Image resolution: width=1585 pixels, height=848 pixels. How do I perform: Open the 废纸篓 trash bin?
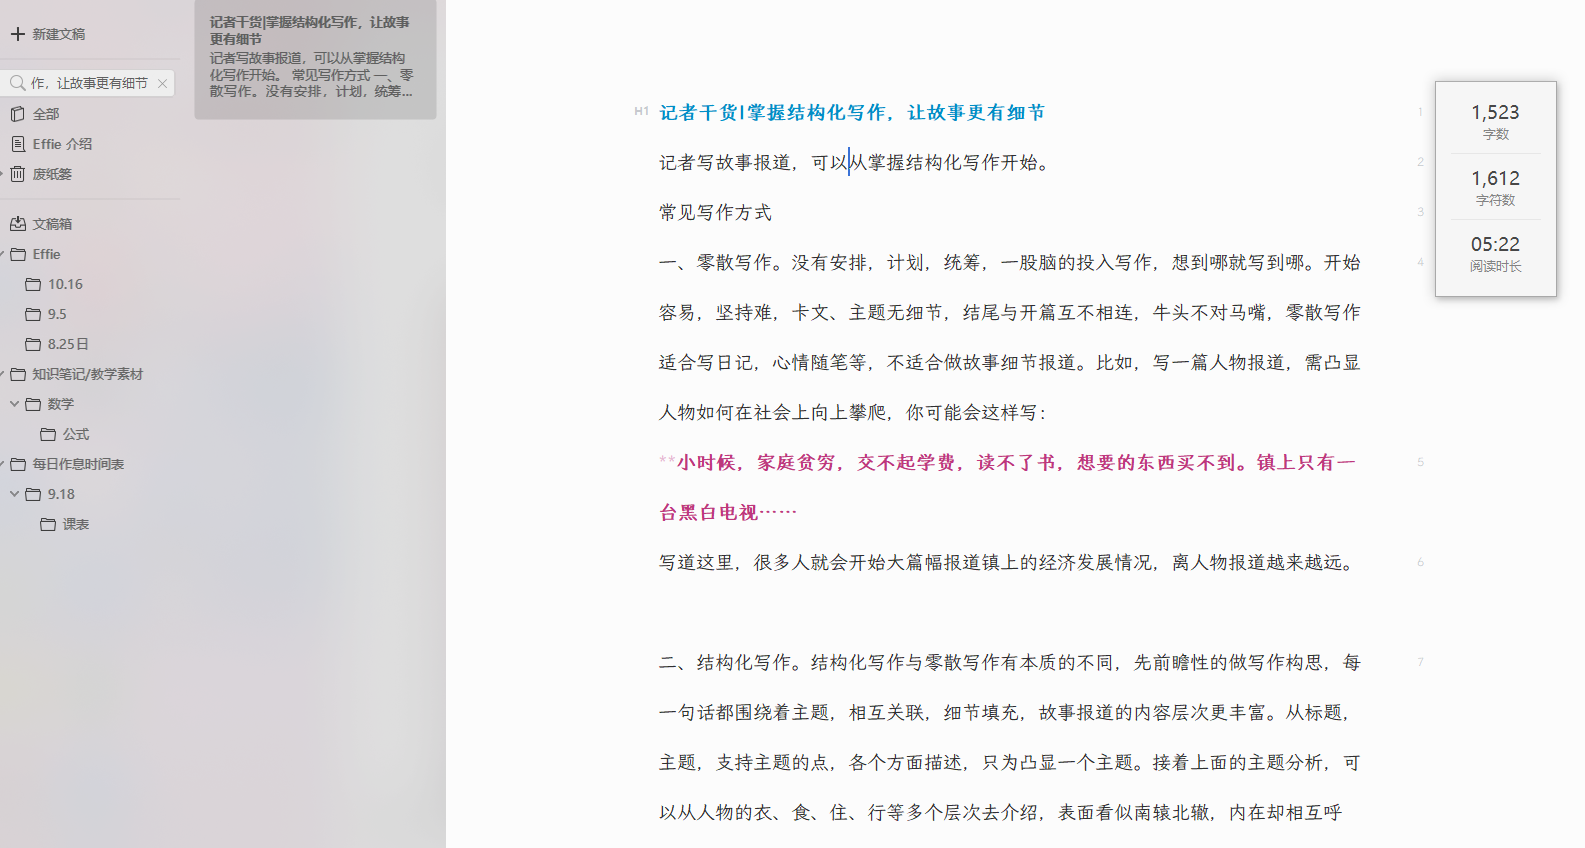pos(51,174)
